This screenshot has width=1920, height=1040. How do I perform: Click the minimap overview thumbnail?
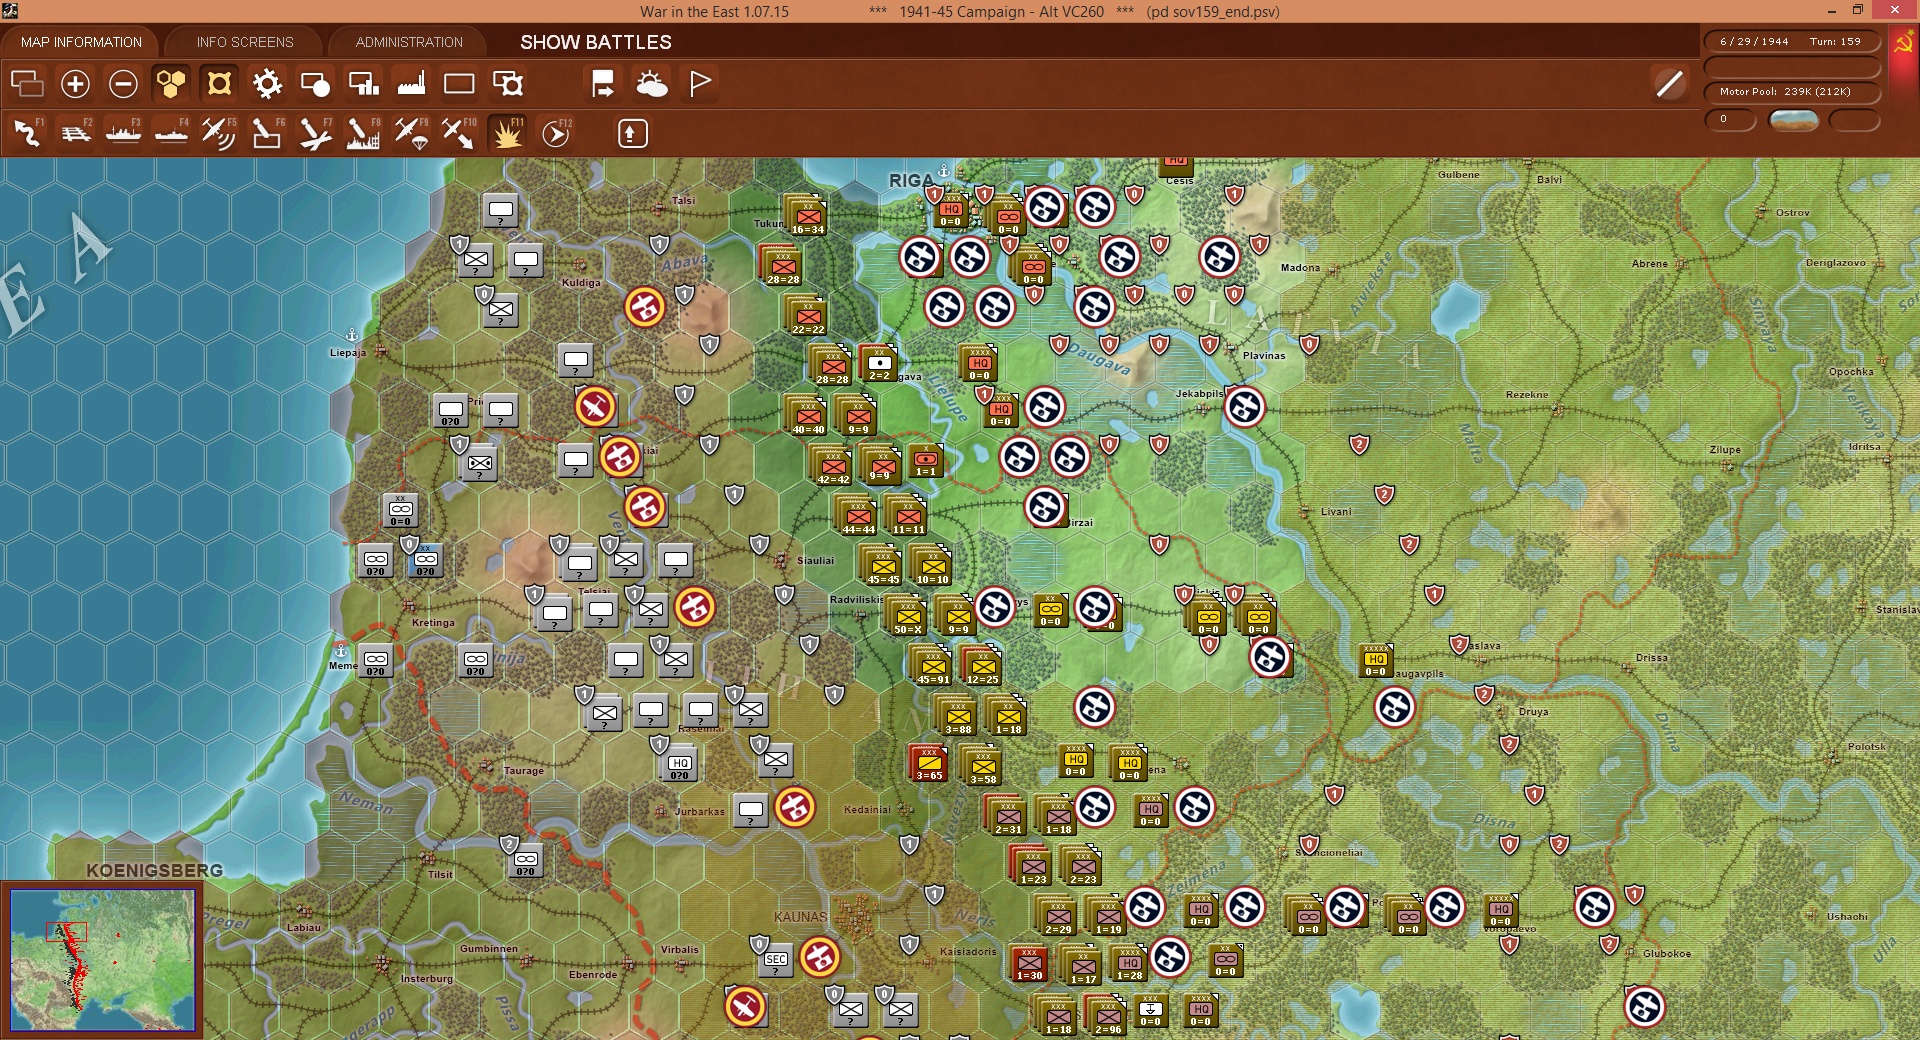click(x=102, y=960)
